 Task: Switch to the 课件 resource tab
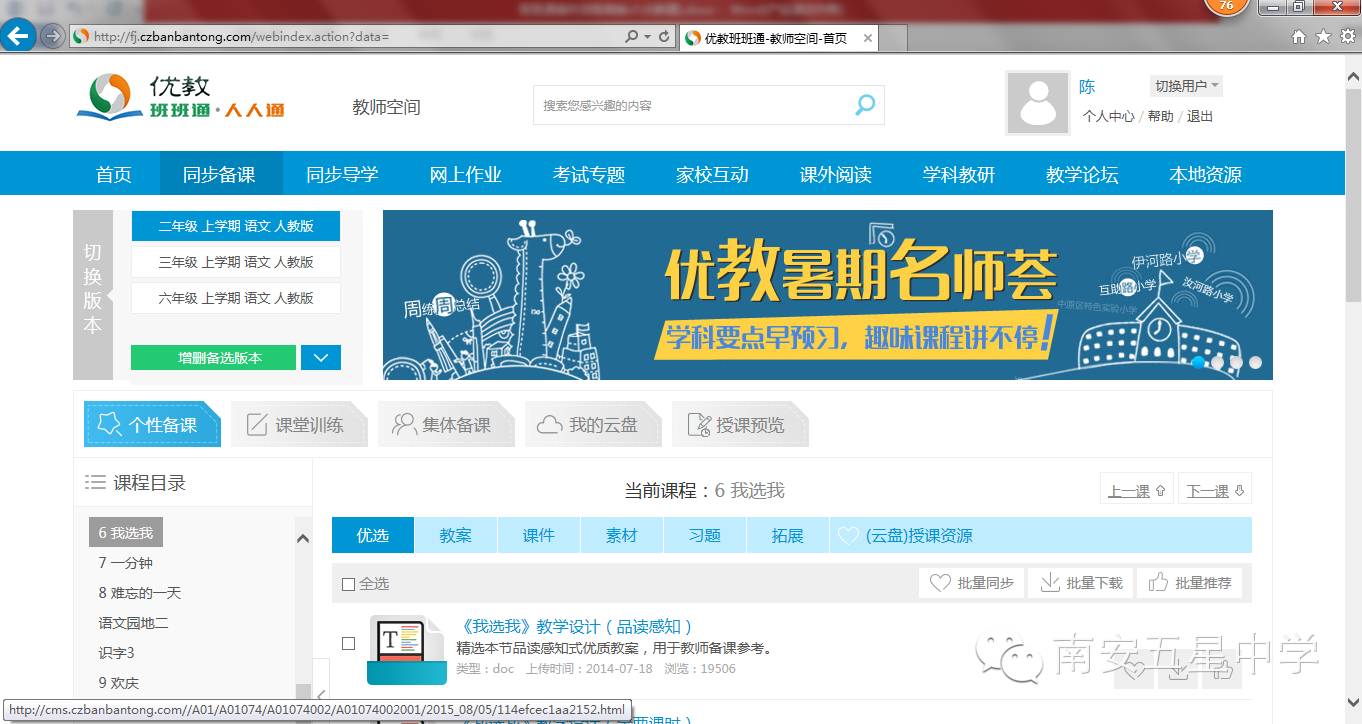coord(538,535)
